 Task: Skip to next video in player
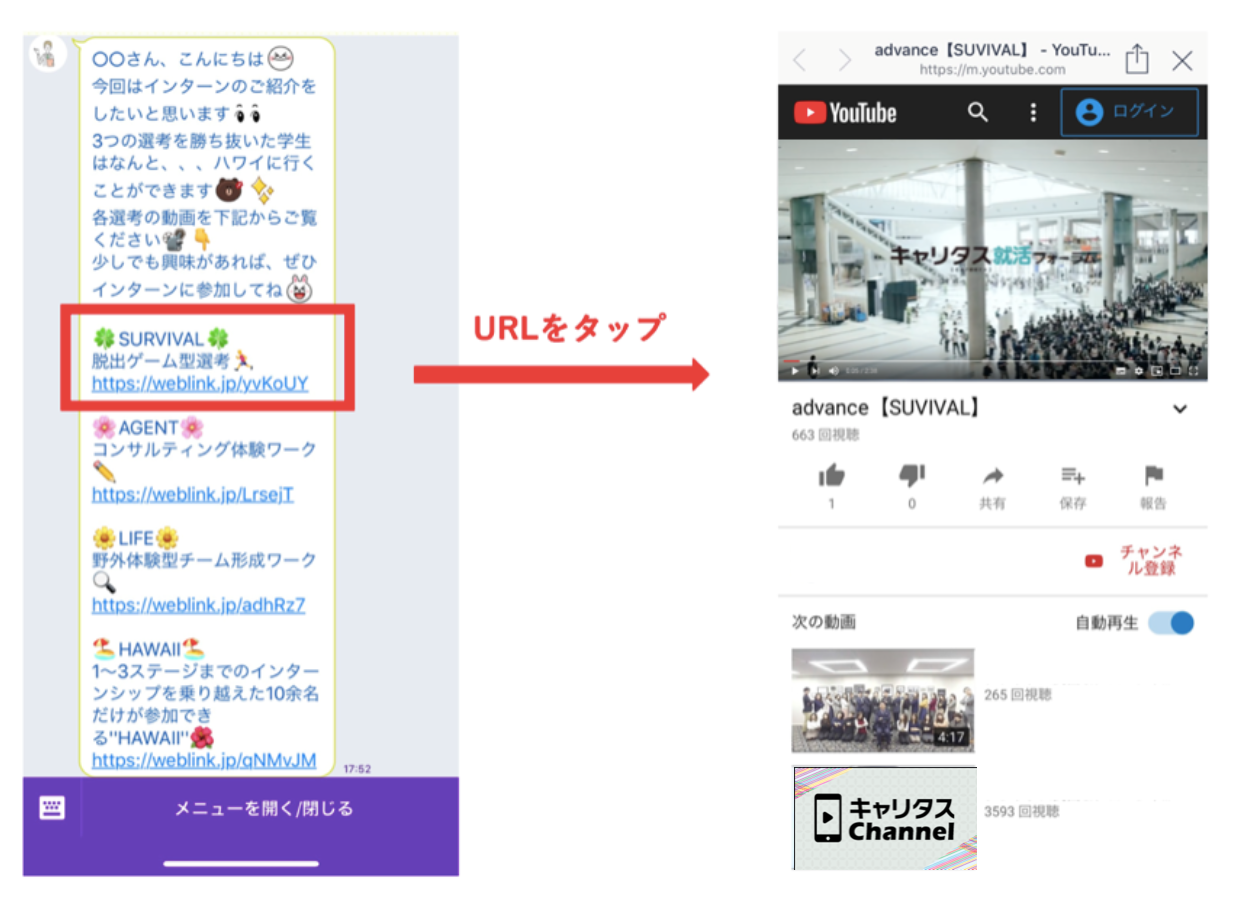tap(815, 371)
